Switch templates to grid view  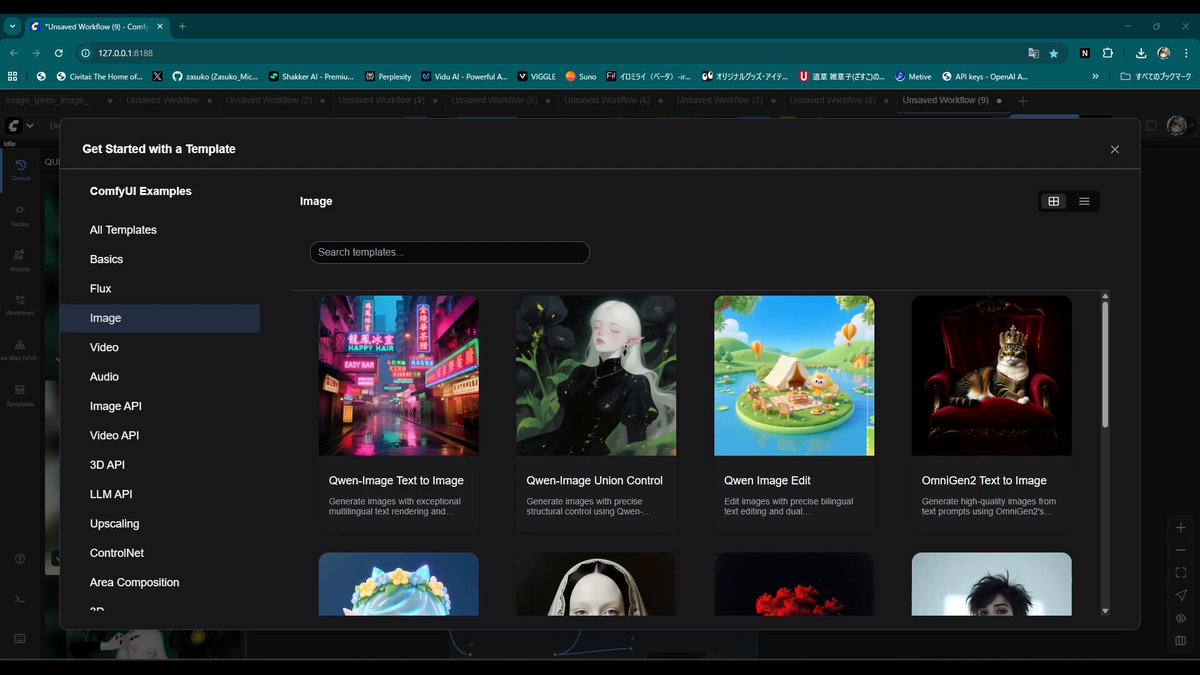pyautogui.click(x=1054, y=201)
